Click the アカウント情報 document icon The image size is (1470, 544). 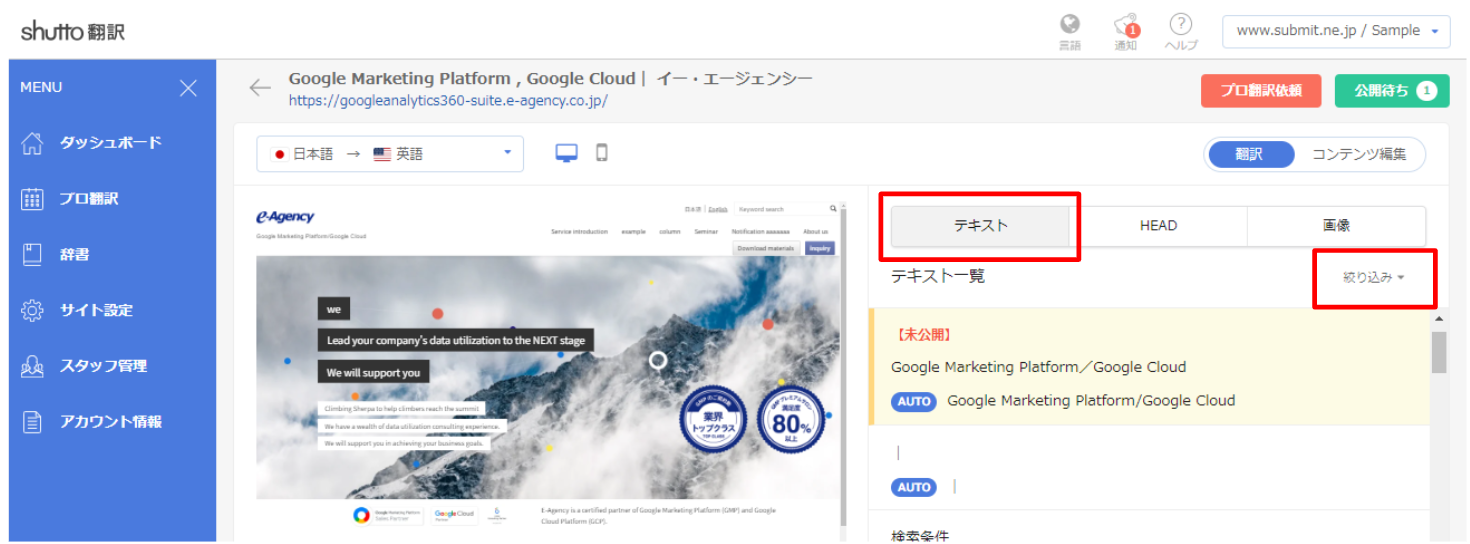click(32, 422)
